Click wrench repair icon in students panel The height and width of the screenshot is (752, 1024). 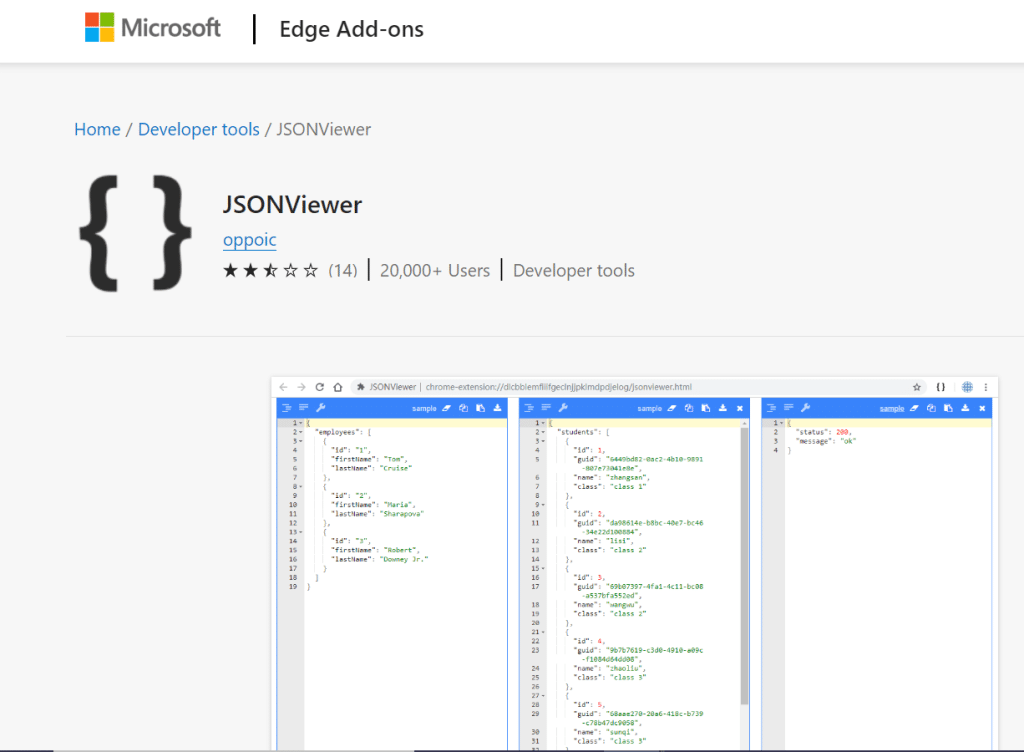(x=563, y=408)
